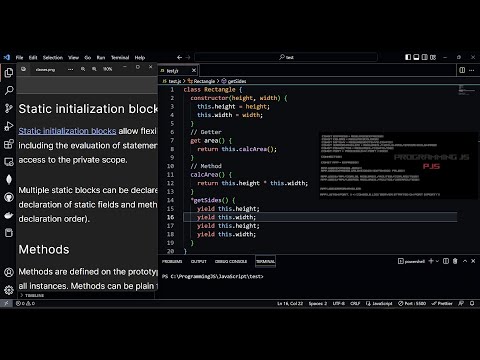This screenshot has height=360, width=480.
Task: Open terminal launch profile dropdown arrow
Action: click(x=437, y=261)
